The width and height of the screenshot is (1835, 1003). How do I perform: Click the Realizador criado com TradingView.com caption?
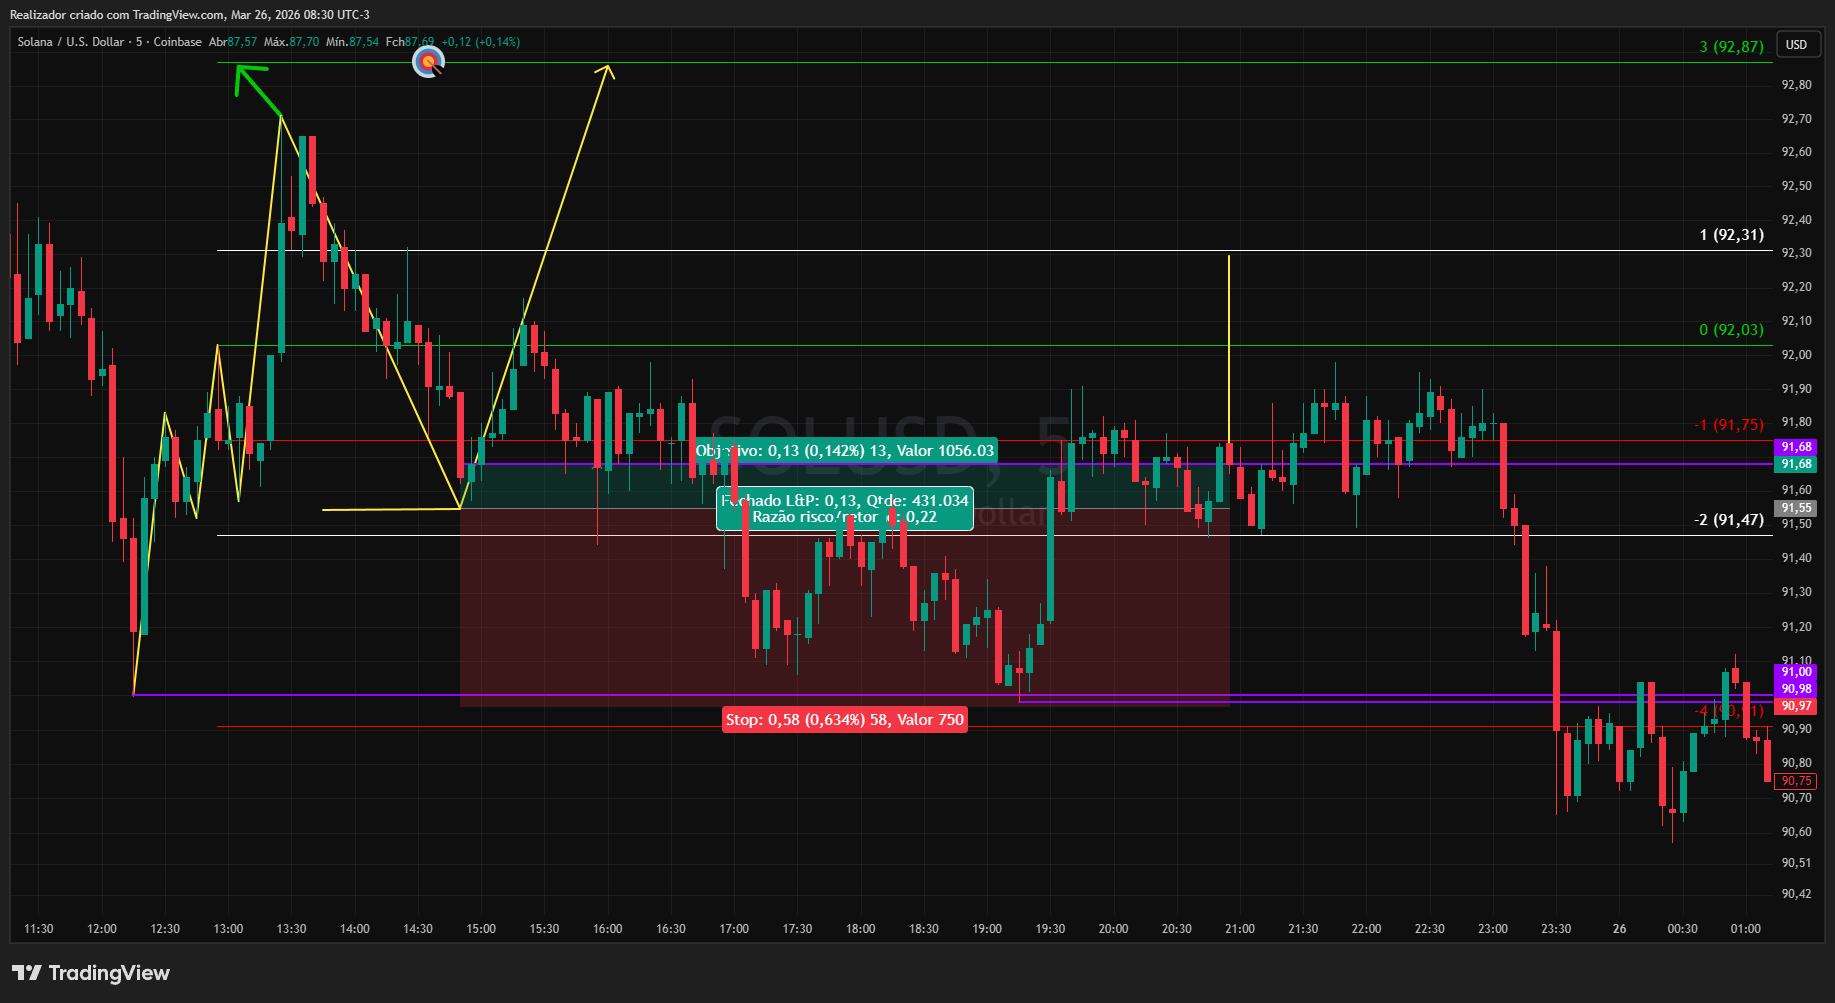click(189, 15)
